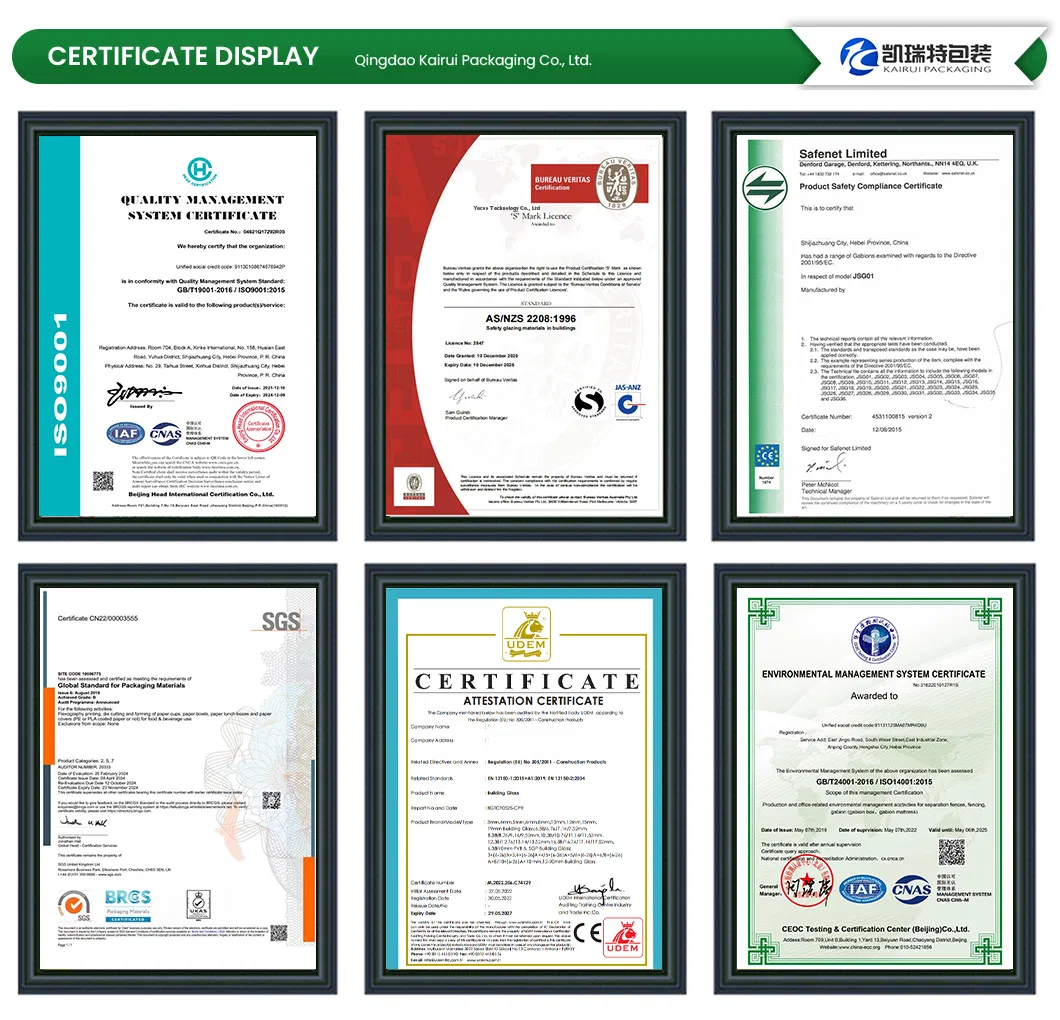Open the Environmental Management System Certificate frame
Image resolution: width=1060 pixels, height=1020 pixels.
pyautogui.click(x=874, y=779)
